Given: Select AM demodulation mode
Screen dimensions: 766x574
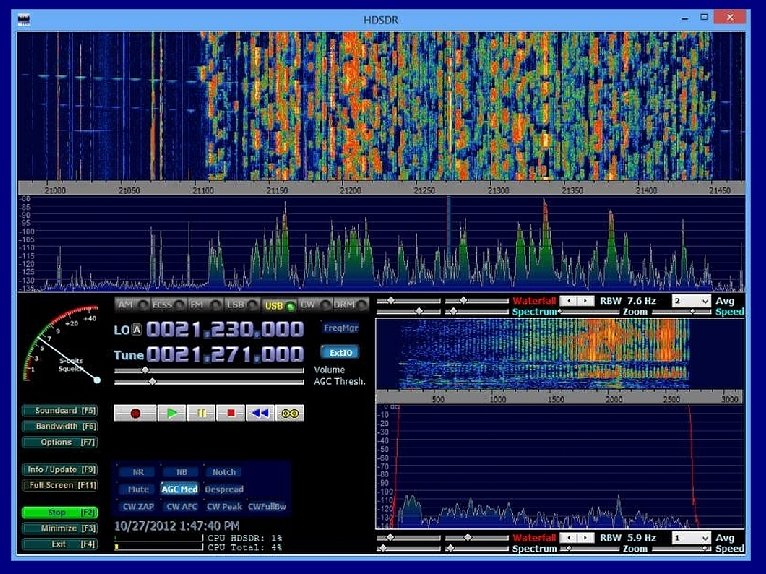Looking at the screenshot, I should point(132,305).
